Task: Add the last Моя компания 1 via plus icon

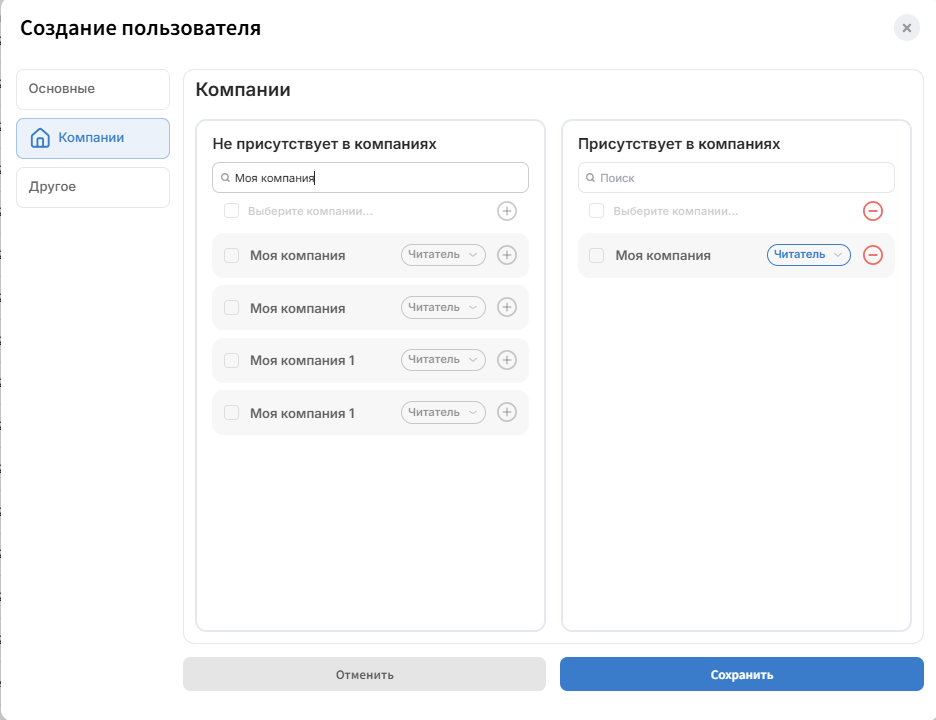Action: tap(507, 412)
